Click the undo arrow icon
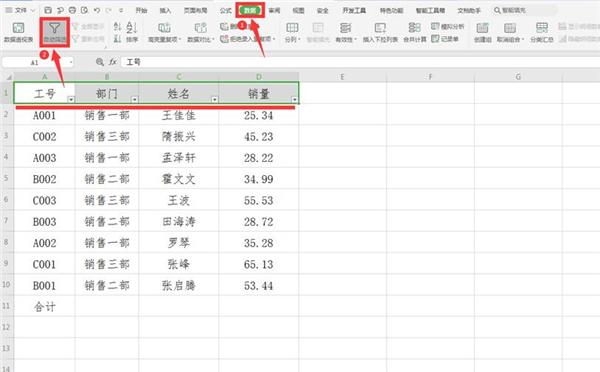Screen dimensions: 600x372 click(x=97, y=10)
